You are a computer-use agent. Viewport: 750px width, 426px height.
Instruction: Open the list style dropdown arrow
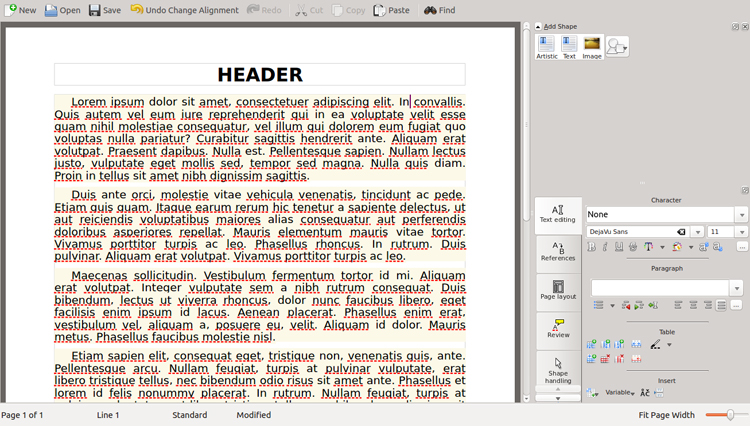(612, 306)
